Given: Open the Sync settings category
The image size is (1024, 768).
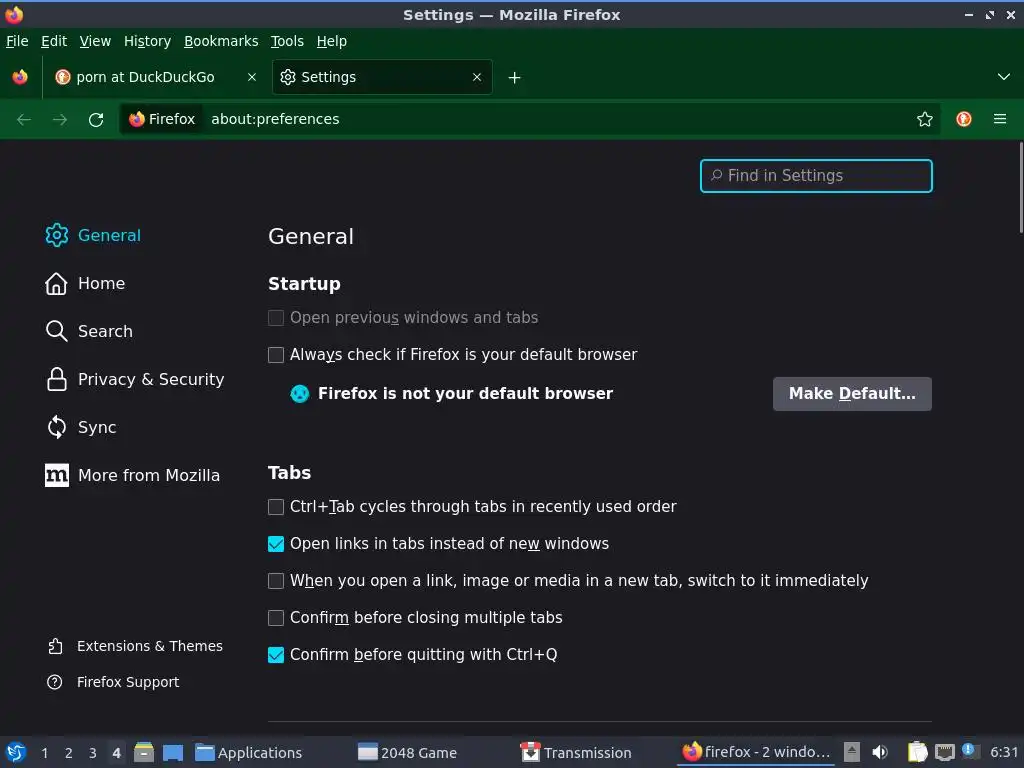Looking at the screenshot, I should pos(81,427).
